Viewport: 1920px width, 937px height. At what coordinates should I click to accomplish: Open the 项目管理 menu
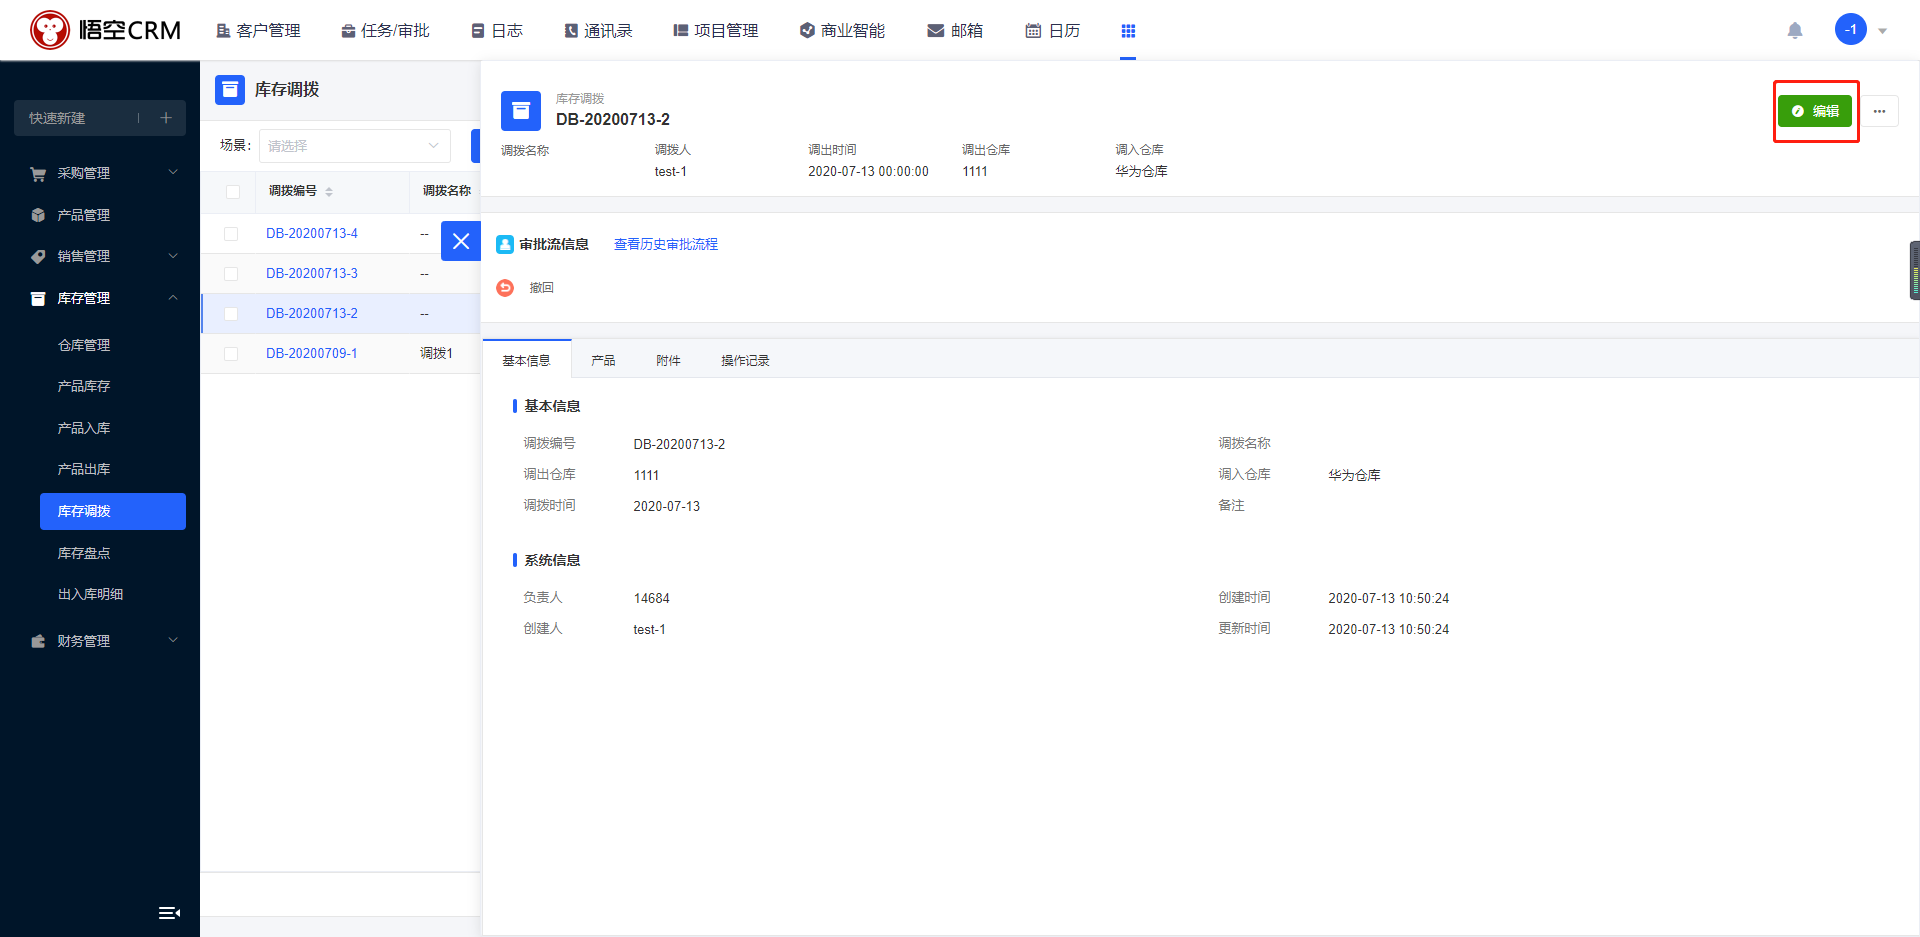tap(716, 31)
